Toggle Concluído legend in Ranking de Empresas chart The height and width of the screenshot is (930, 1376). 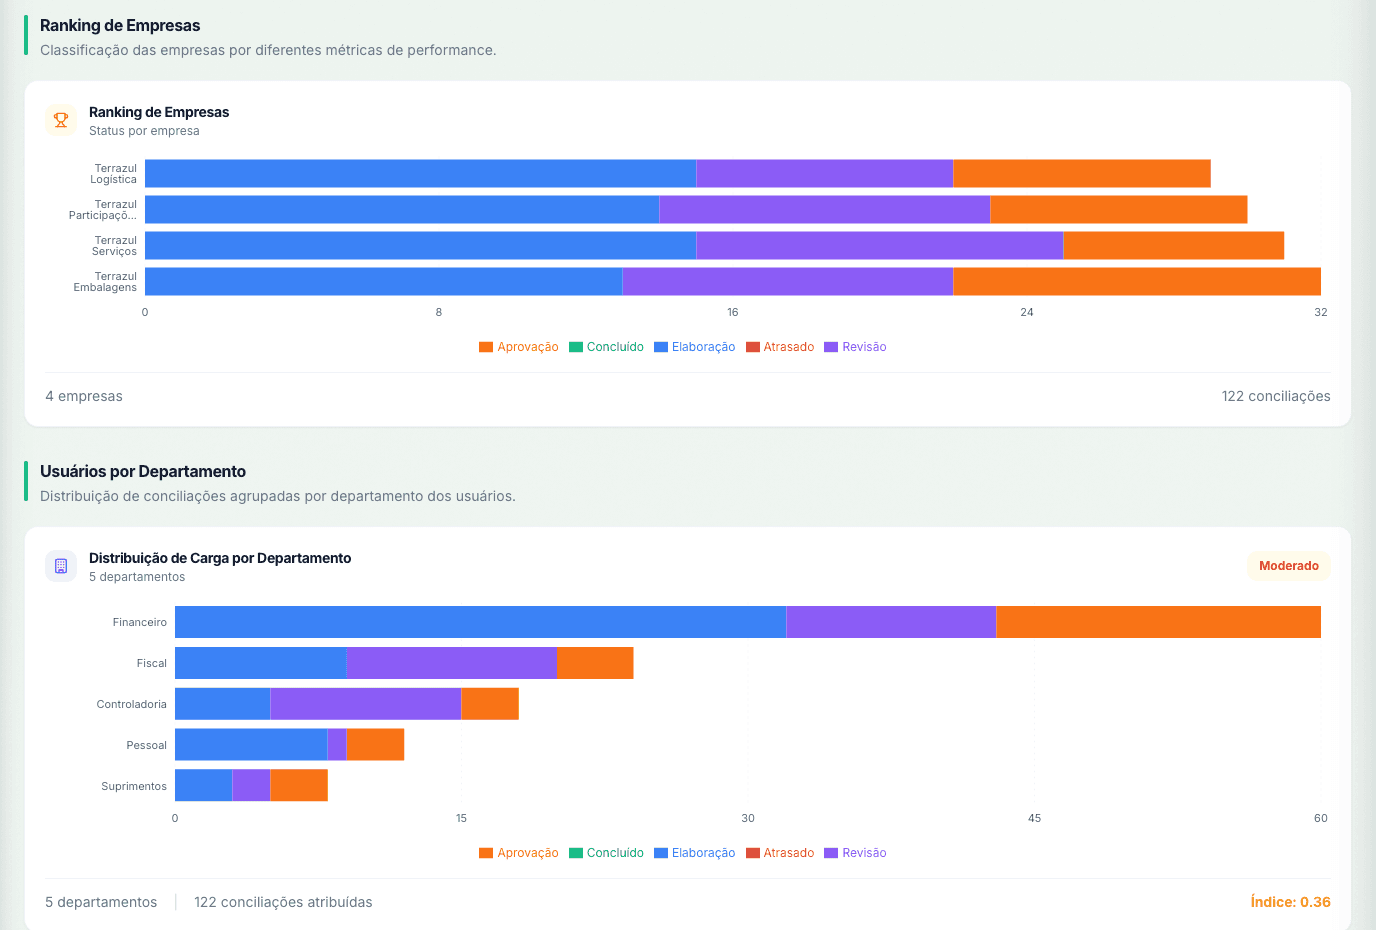click(607, 347)
